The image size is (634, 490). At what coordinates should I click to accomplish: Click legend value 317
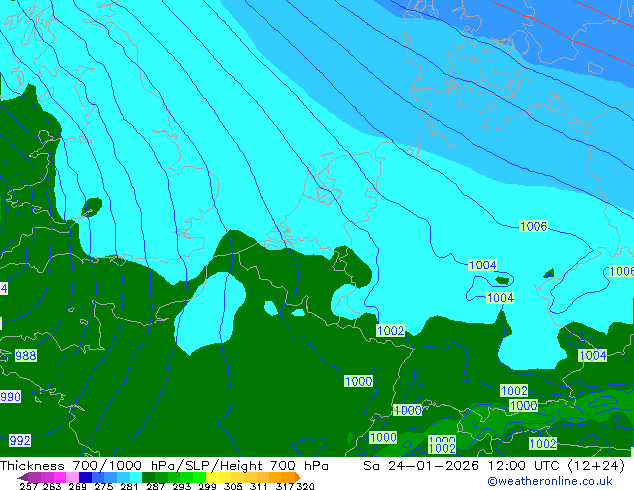(285, 486)
